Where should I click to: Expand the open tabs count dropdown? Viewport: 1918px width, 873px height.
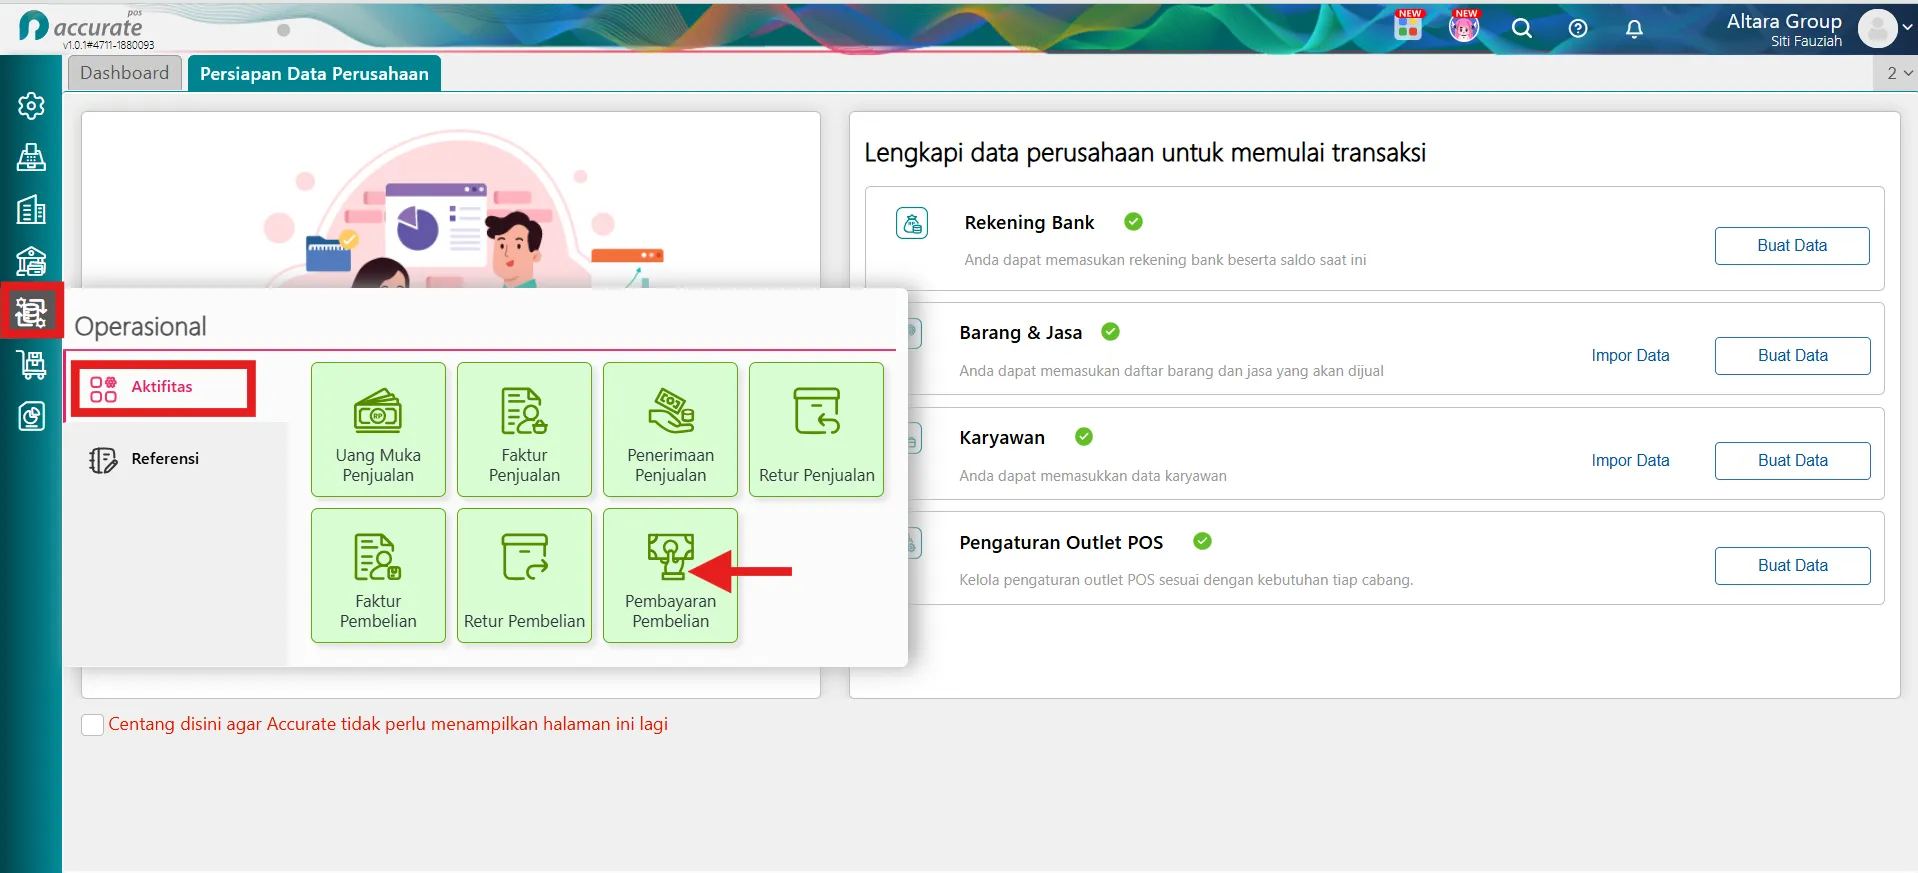point(1899,73)
